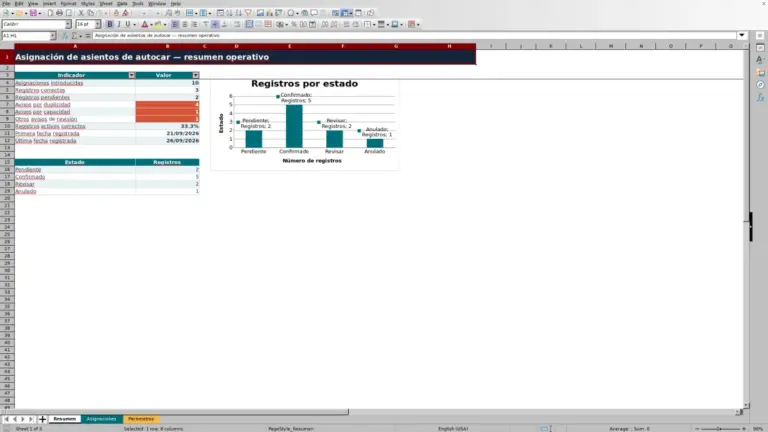Click the AutoFilter funnel icon
Image resolution: width=768 pixels, height=432 pixels.
point(248,13)
